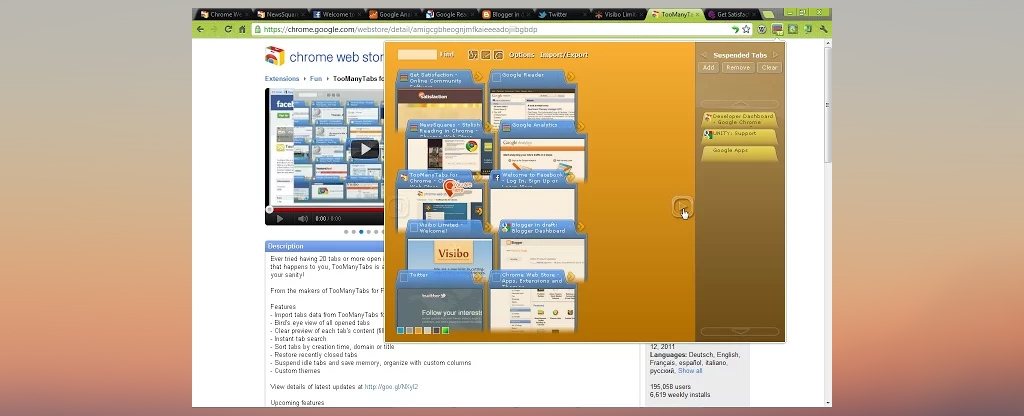Bookmark page with the star icon
The width and height of the screenshot is (1024, 416).
[x=746, y=29]
